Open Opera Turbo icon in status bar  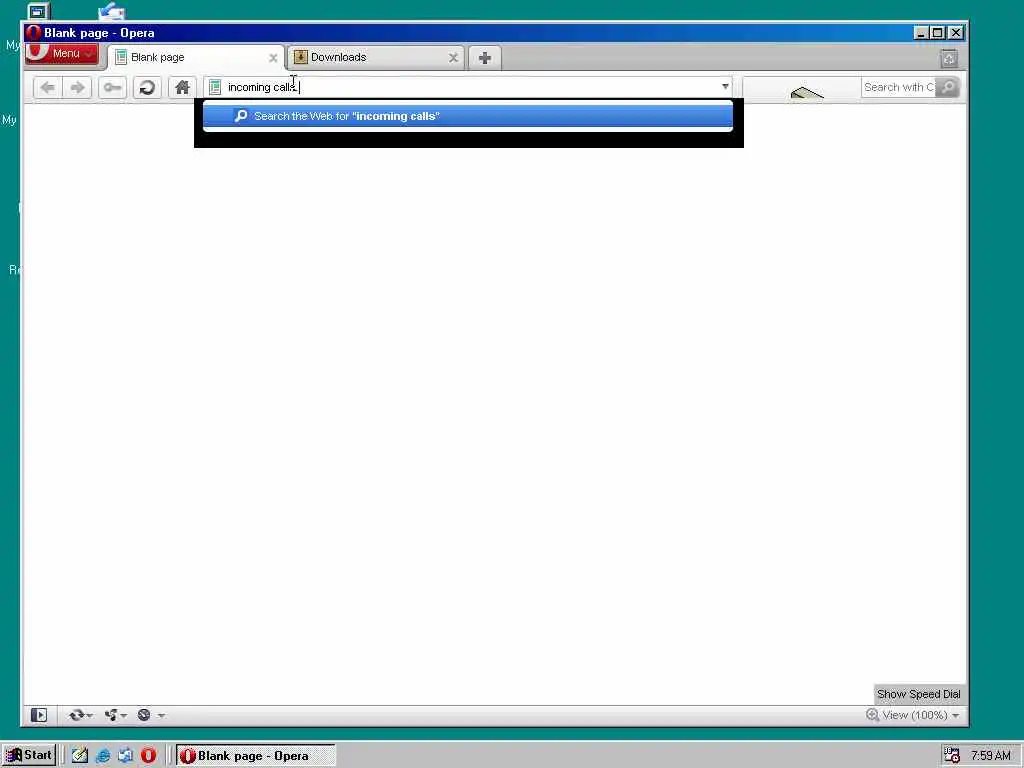pos(144,715)
